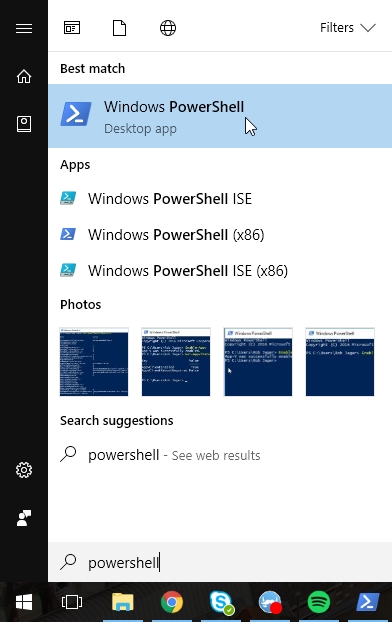Click the Apps section heading
392x622 pixels.
[x=75, y=165]
